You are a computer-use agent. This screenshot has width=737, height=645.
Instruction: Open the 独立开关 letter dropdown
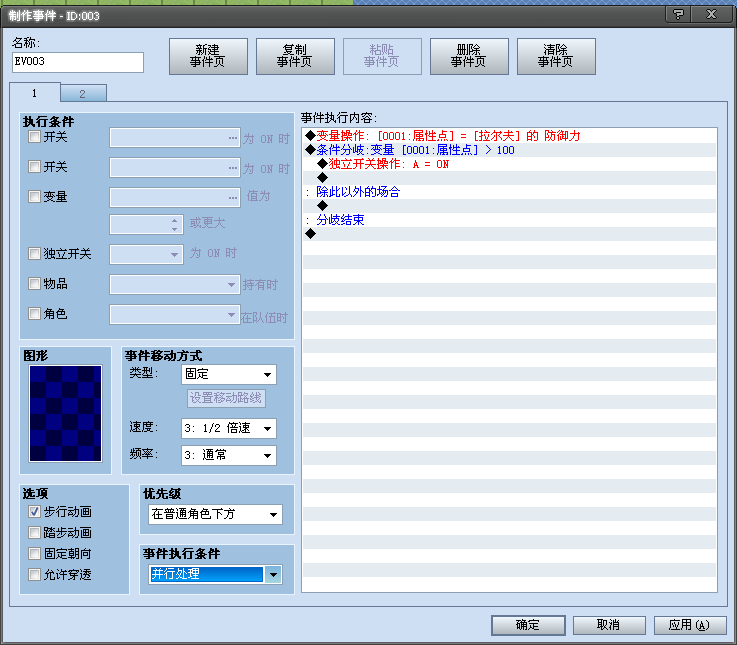(146, 254)
